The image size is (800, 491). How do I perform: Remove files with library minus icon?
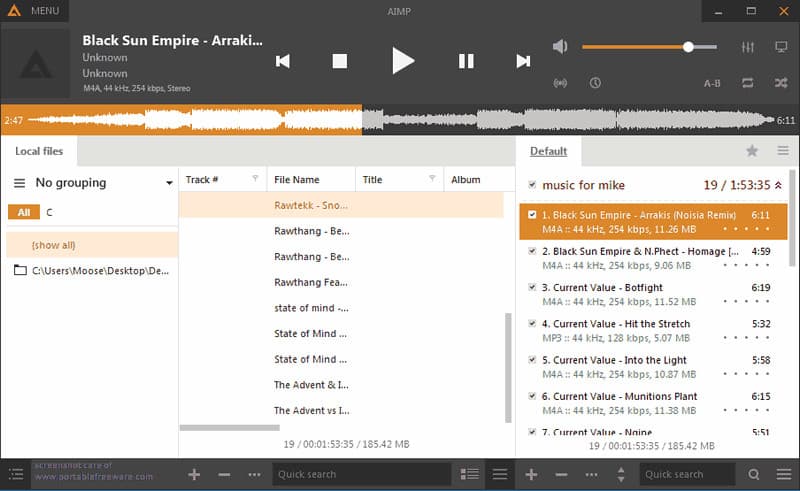click(x=224, y=475)
